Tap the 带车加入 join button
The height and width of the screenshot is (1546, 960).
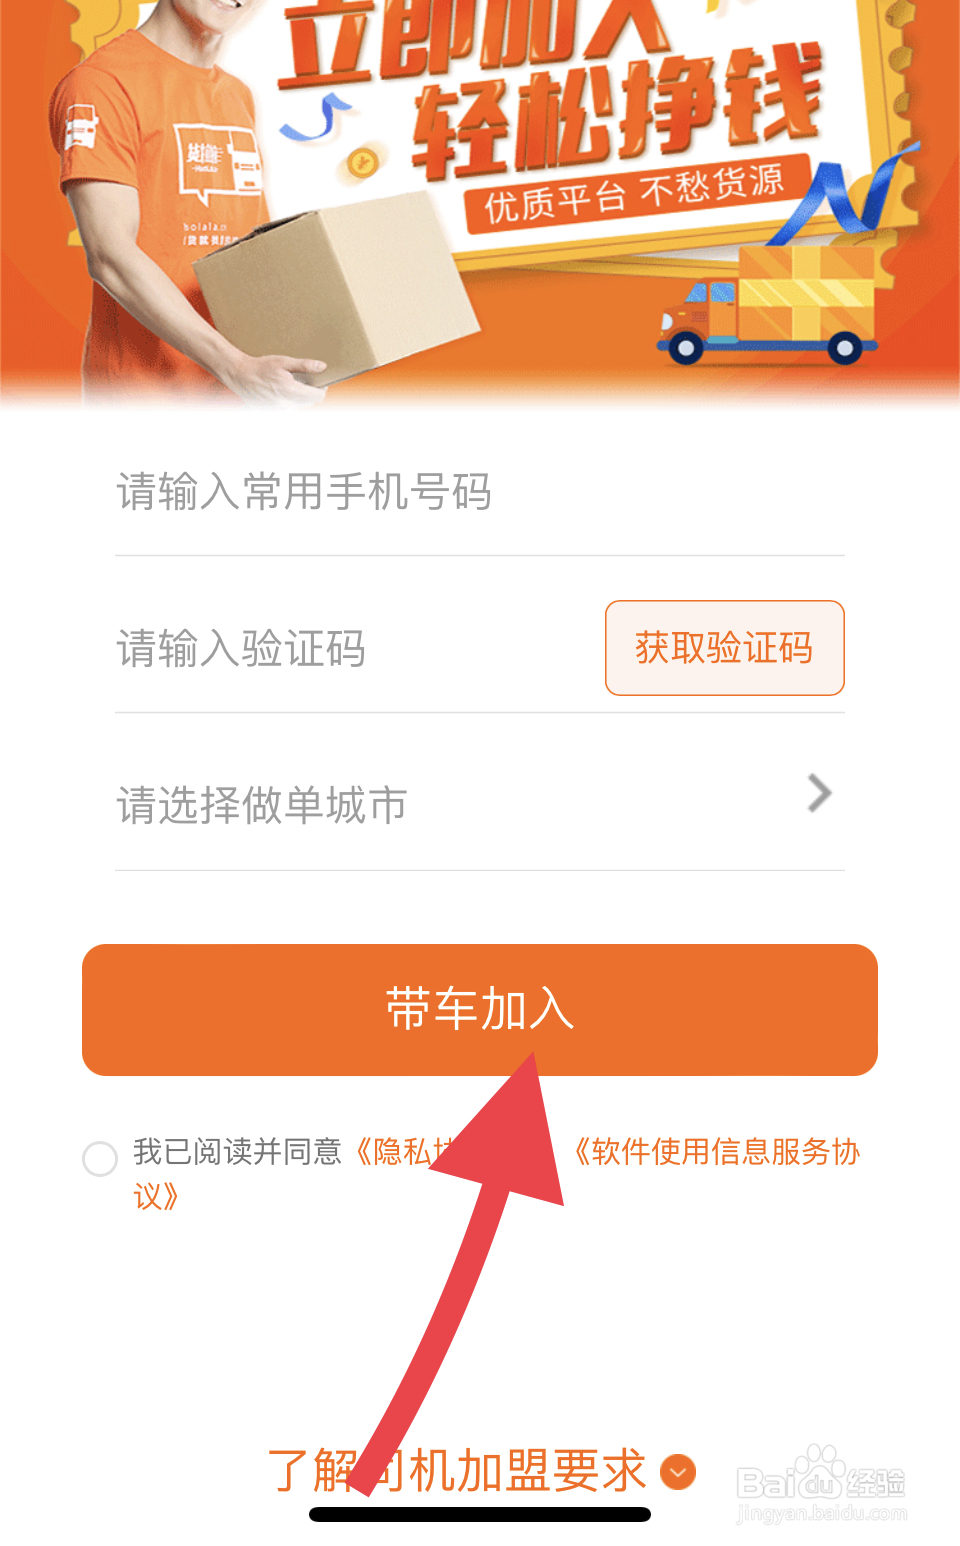click(480, 1010)
